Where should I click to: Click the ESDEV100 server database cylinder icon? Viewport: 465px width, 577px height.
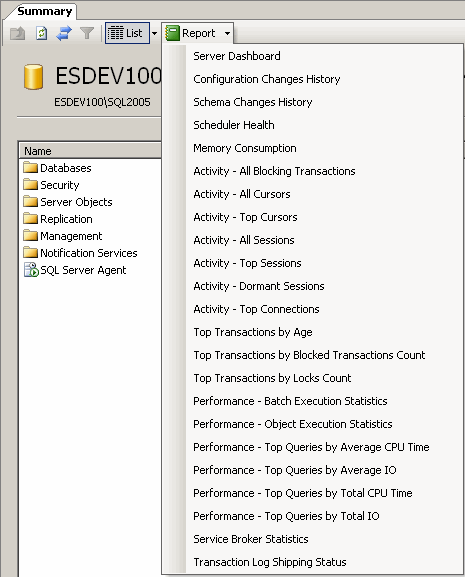[x=33, y=77]
